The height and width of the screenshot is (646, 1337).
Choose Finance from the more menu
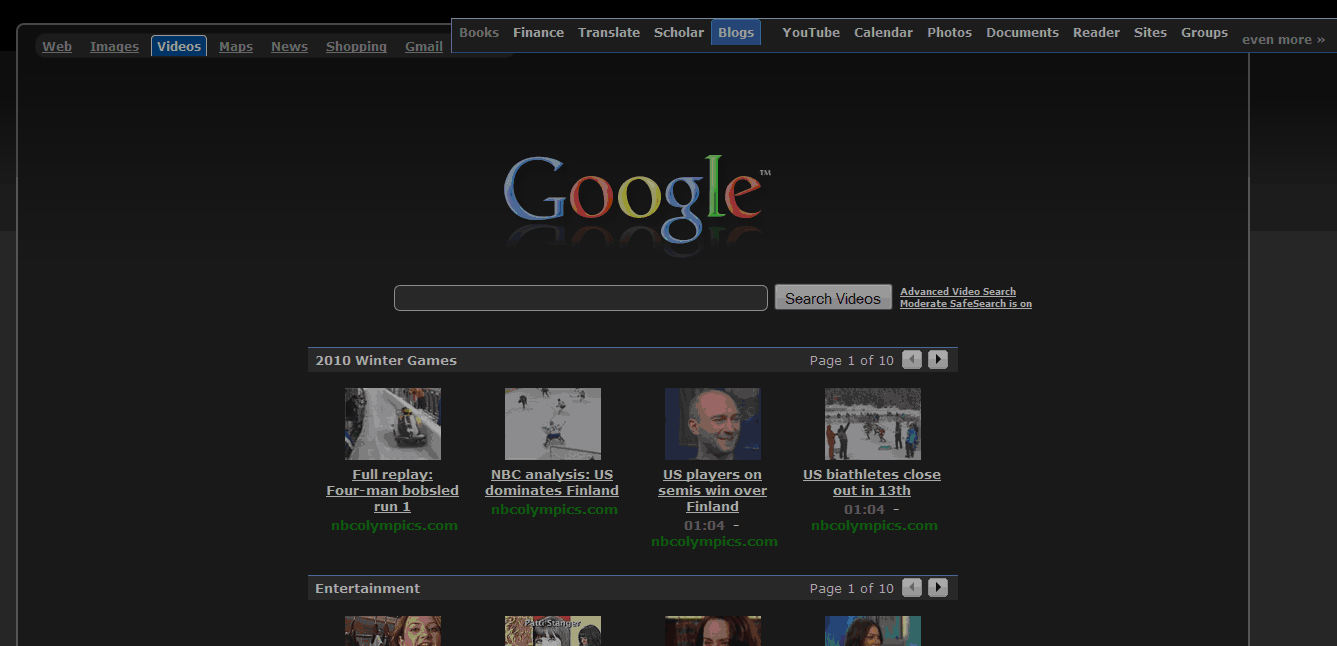(x=538, y=32)
